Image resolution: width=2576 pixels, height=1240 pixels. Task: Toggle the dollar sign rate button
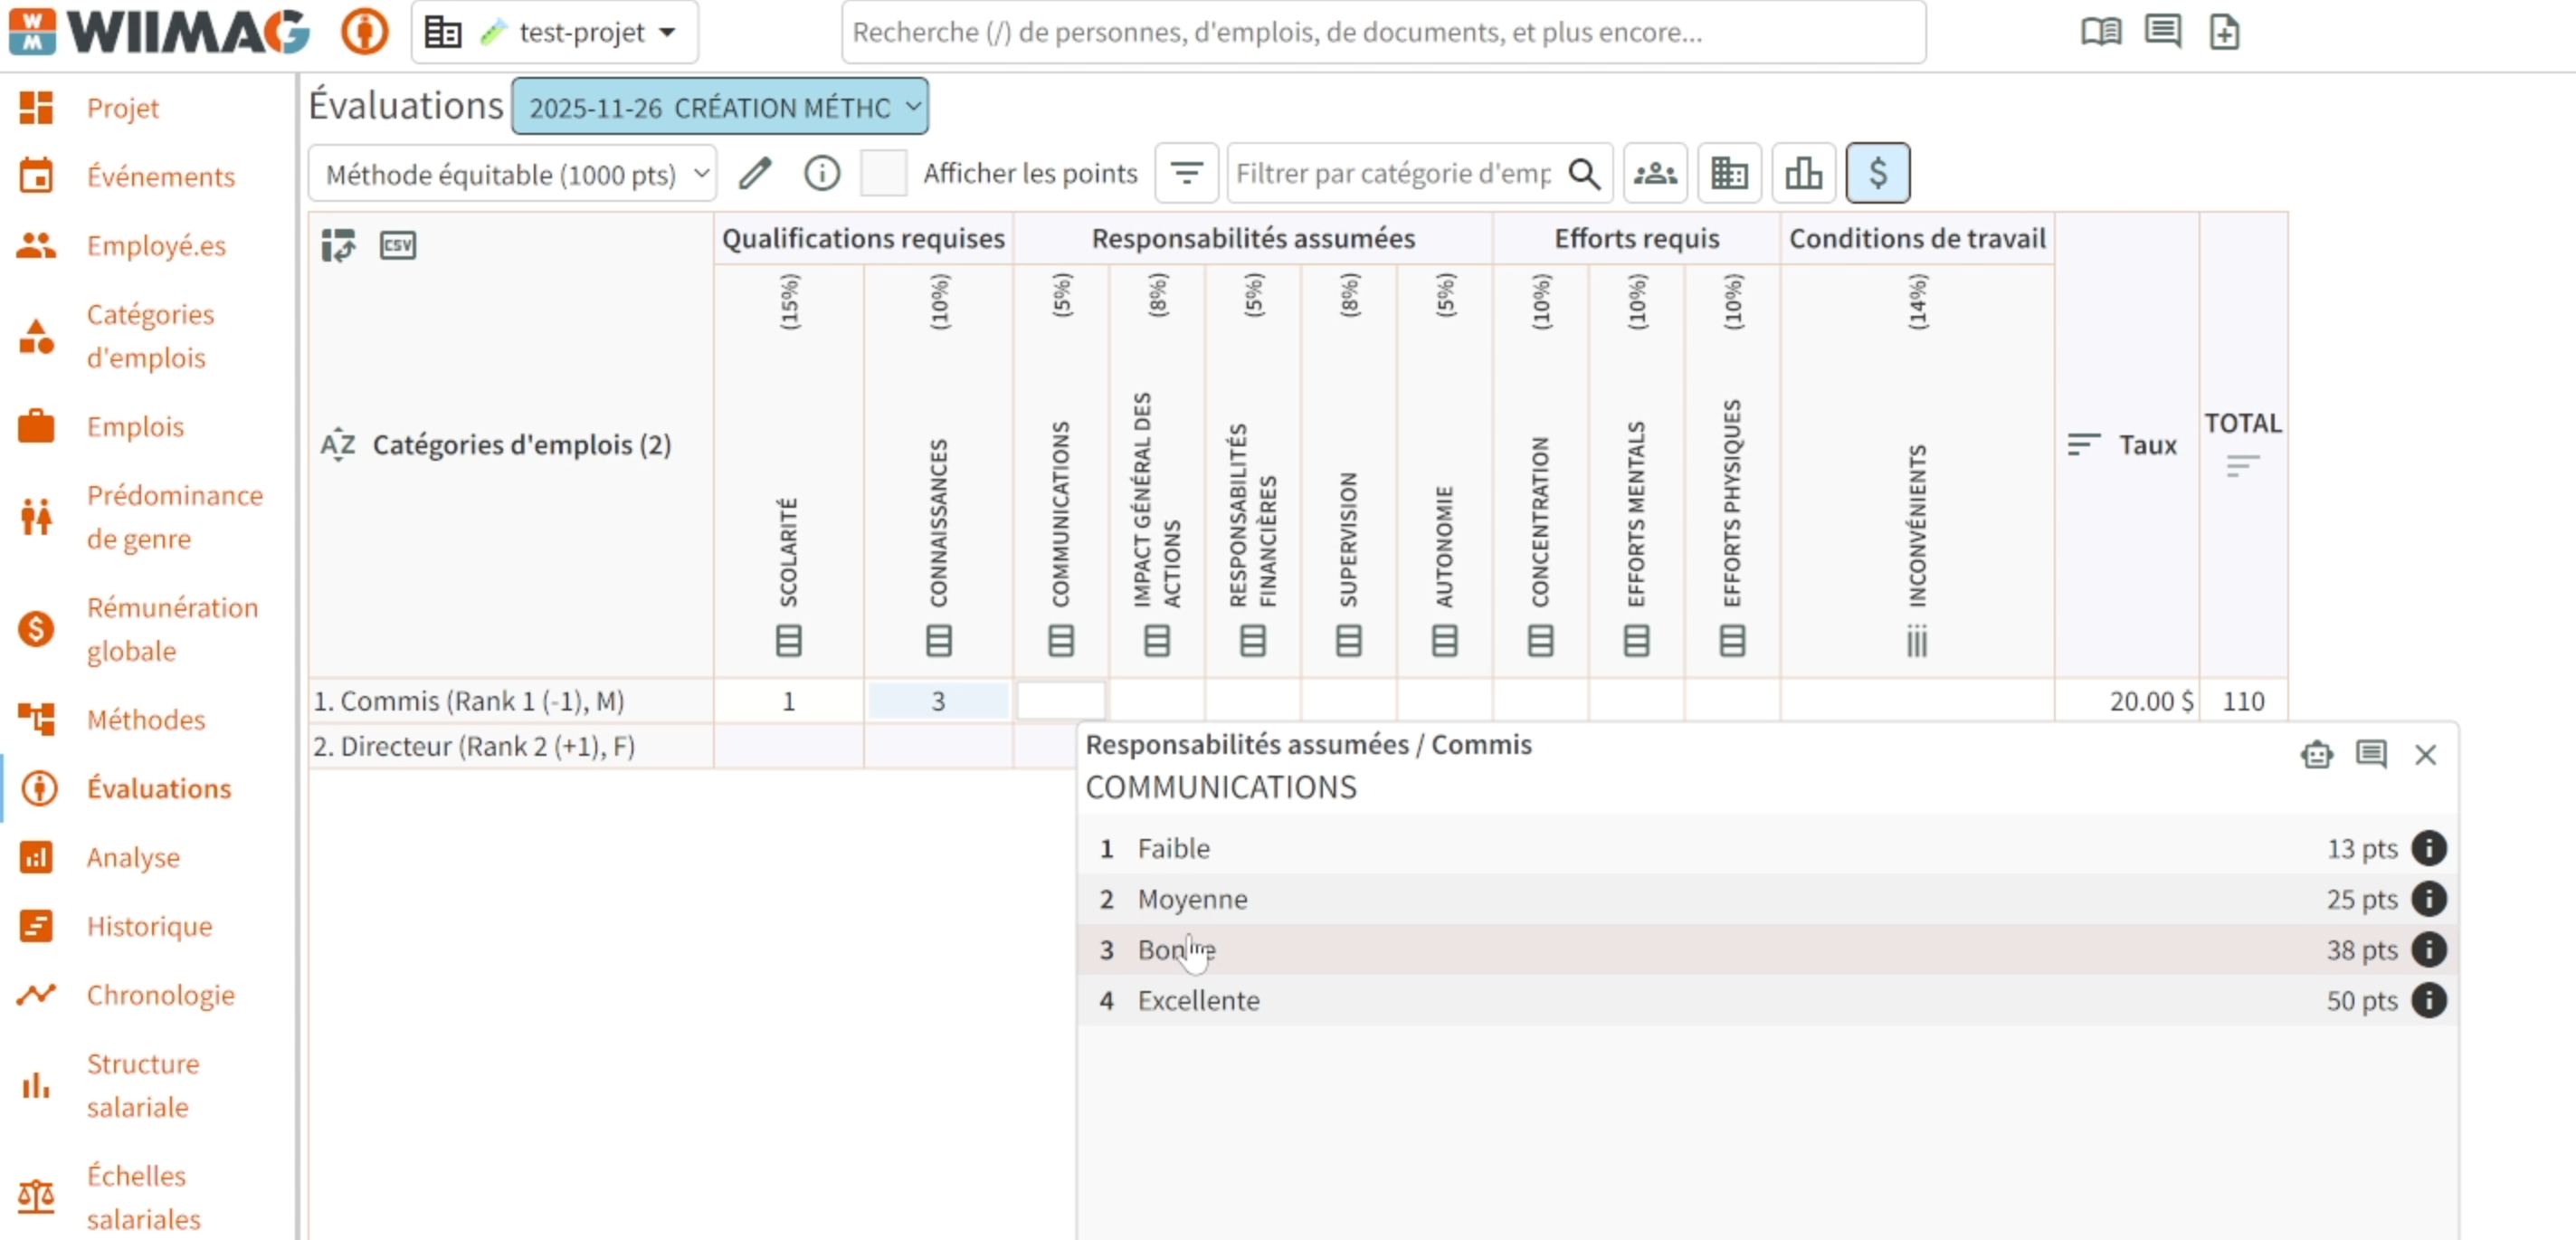(x=1877, y=174)
